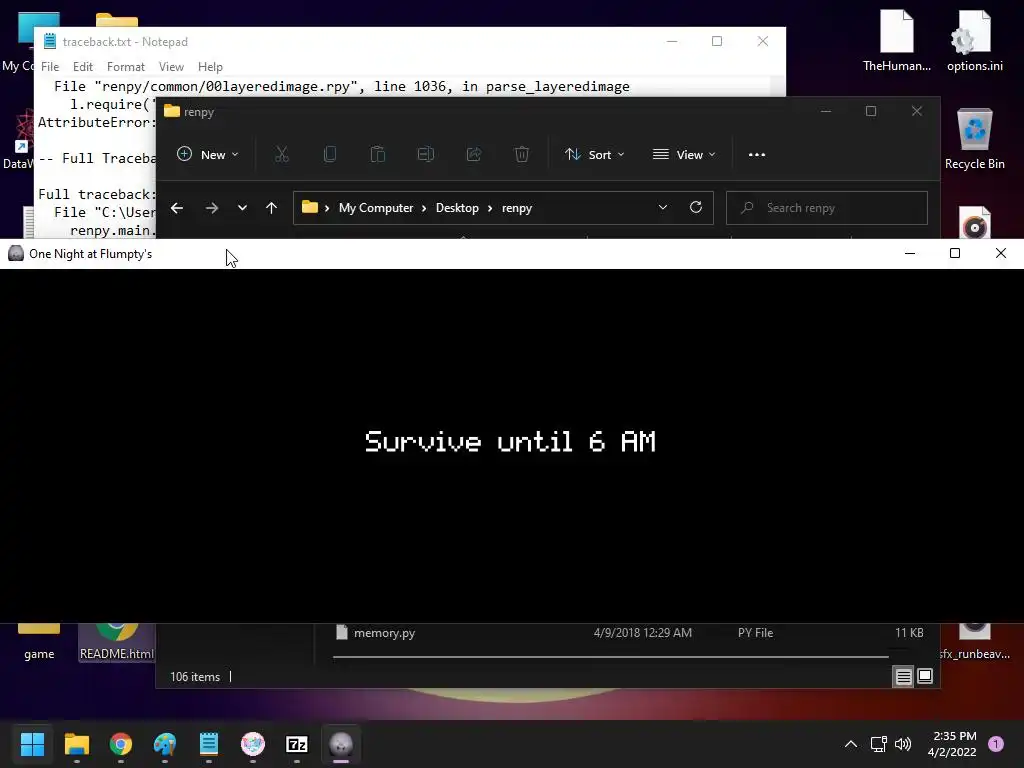This screenshot has height=768, width=1024.
Task: Open clock and date 2:35 PM flyout
Action: tap(952, 744)
